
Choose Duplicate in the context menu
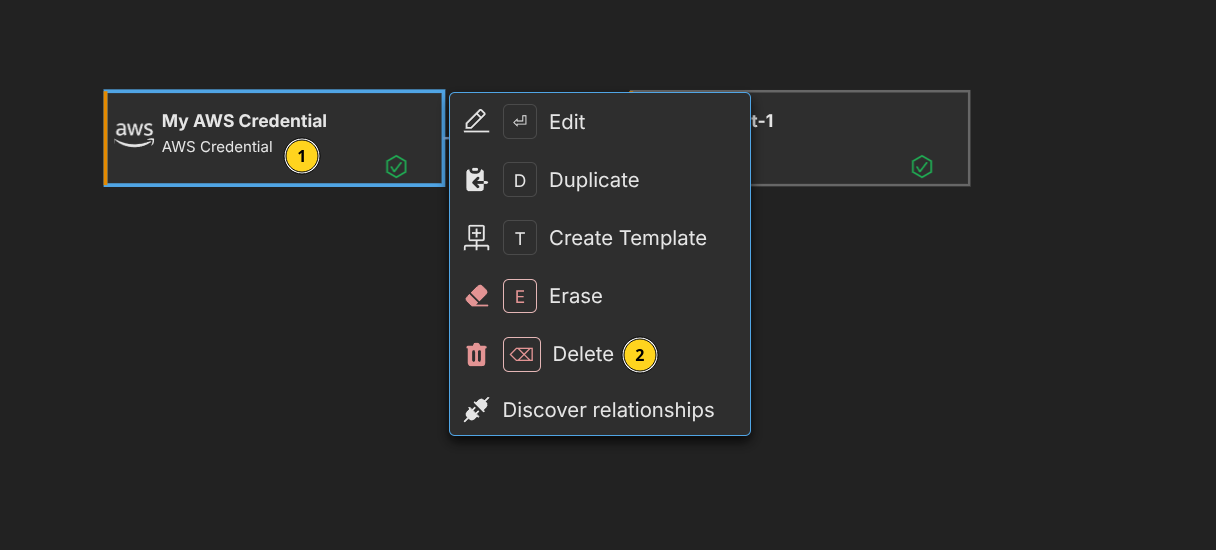594,180
